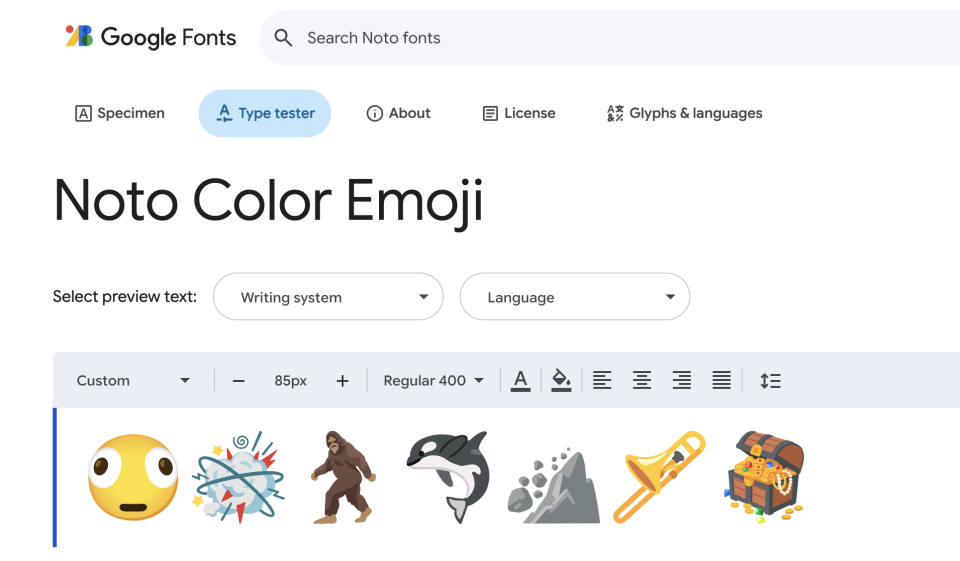This screenshot has height=561, width=960.
Task: Click the flushed wide-eyed face emoji
Action: 133,477
